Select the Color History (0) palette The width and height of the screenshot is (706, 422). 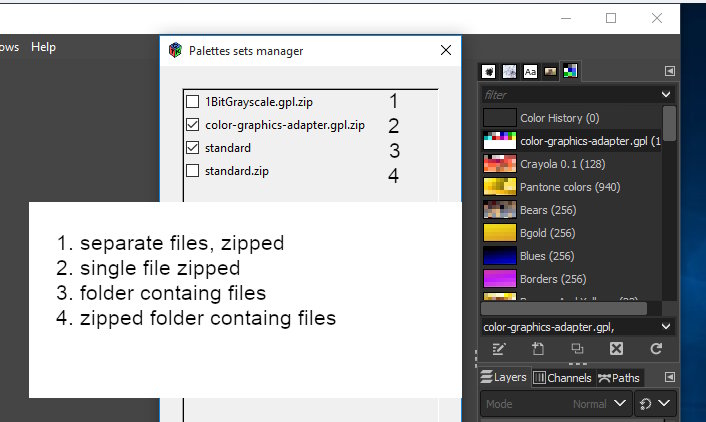pos(571,118)
